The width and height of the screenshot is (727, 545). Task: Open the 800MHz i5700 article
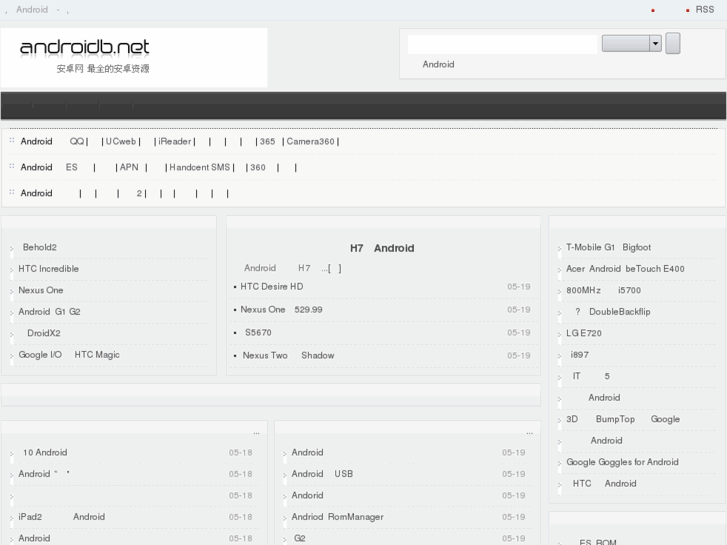[603, 290]
